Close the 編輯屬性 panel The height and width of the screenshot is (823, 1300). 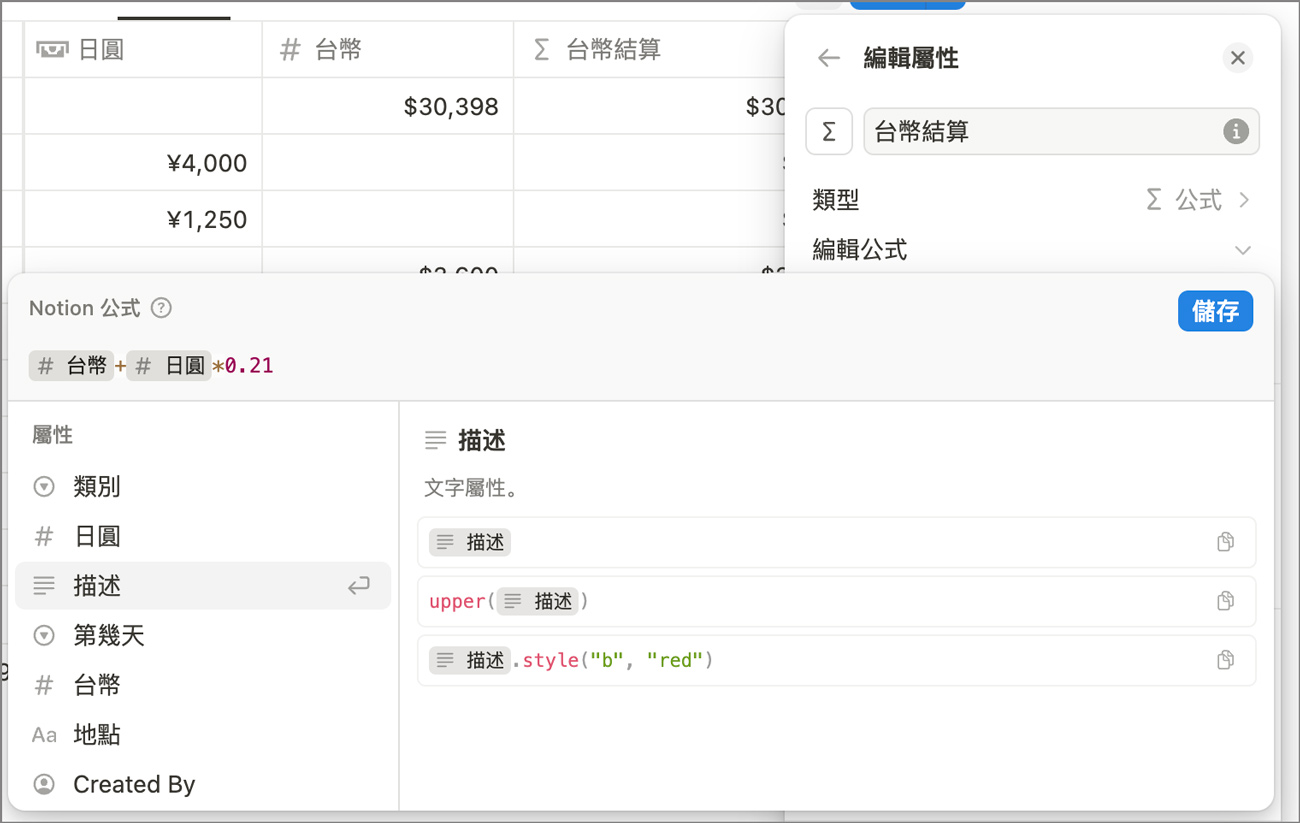coord(1237,58)
